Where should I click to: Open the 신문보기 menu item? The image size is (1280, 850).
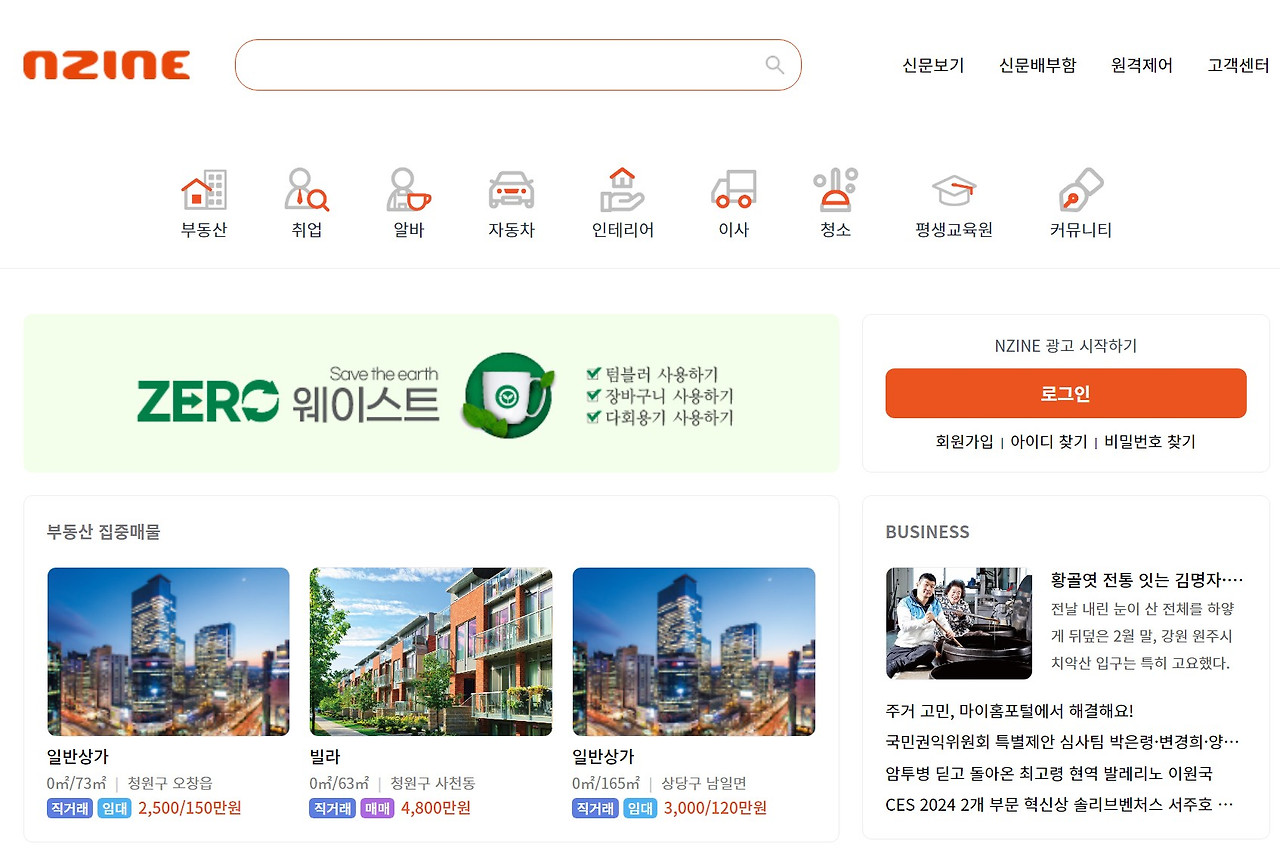pyautogui.click(x=932, y=64)
